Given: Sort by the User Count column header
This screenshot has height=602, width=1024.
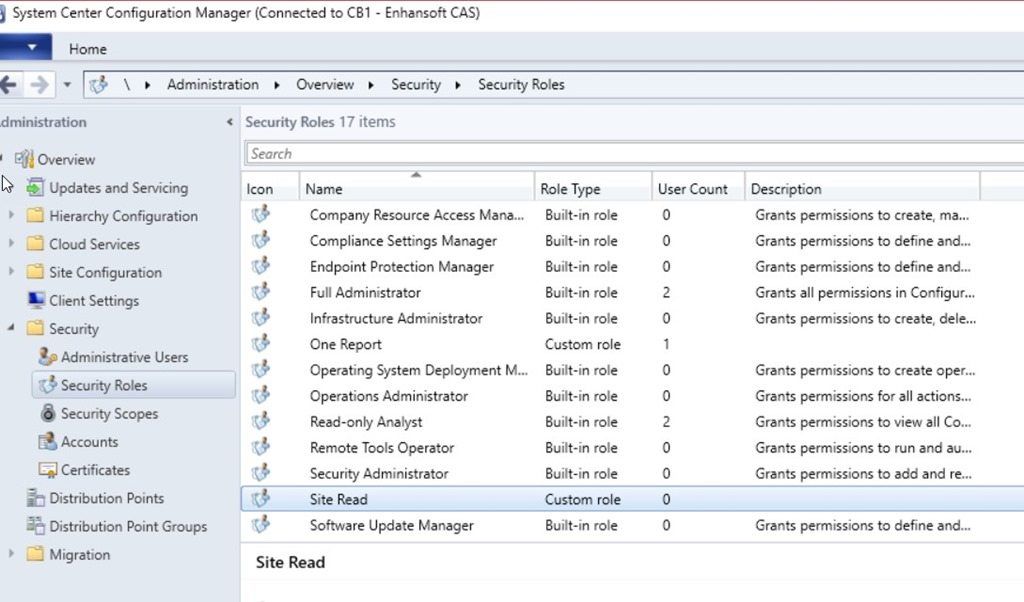Looking at the screenshot, I should (x=698, y=189).
